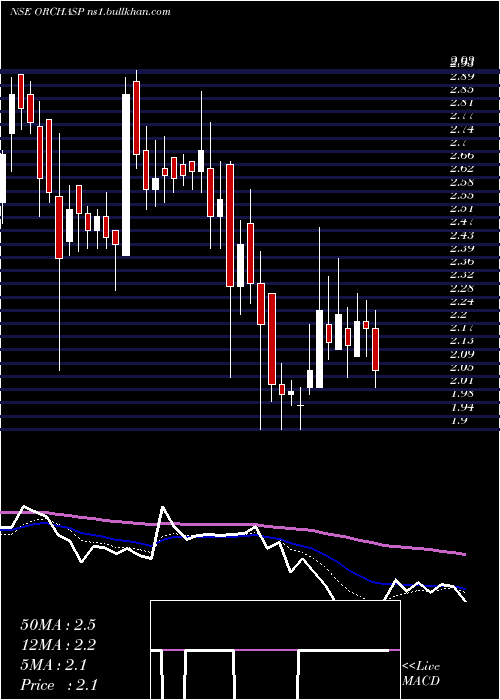Click the 2.7 price axis label
500x700 pixels.
coord(458,142)
